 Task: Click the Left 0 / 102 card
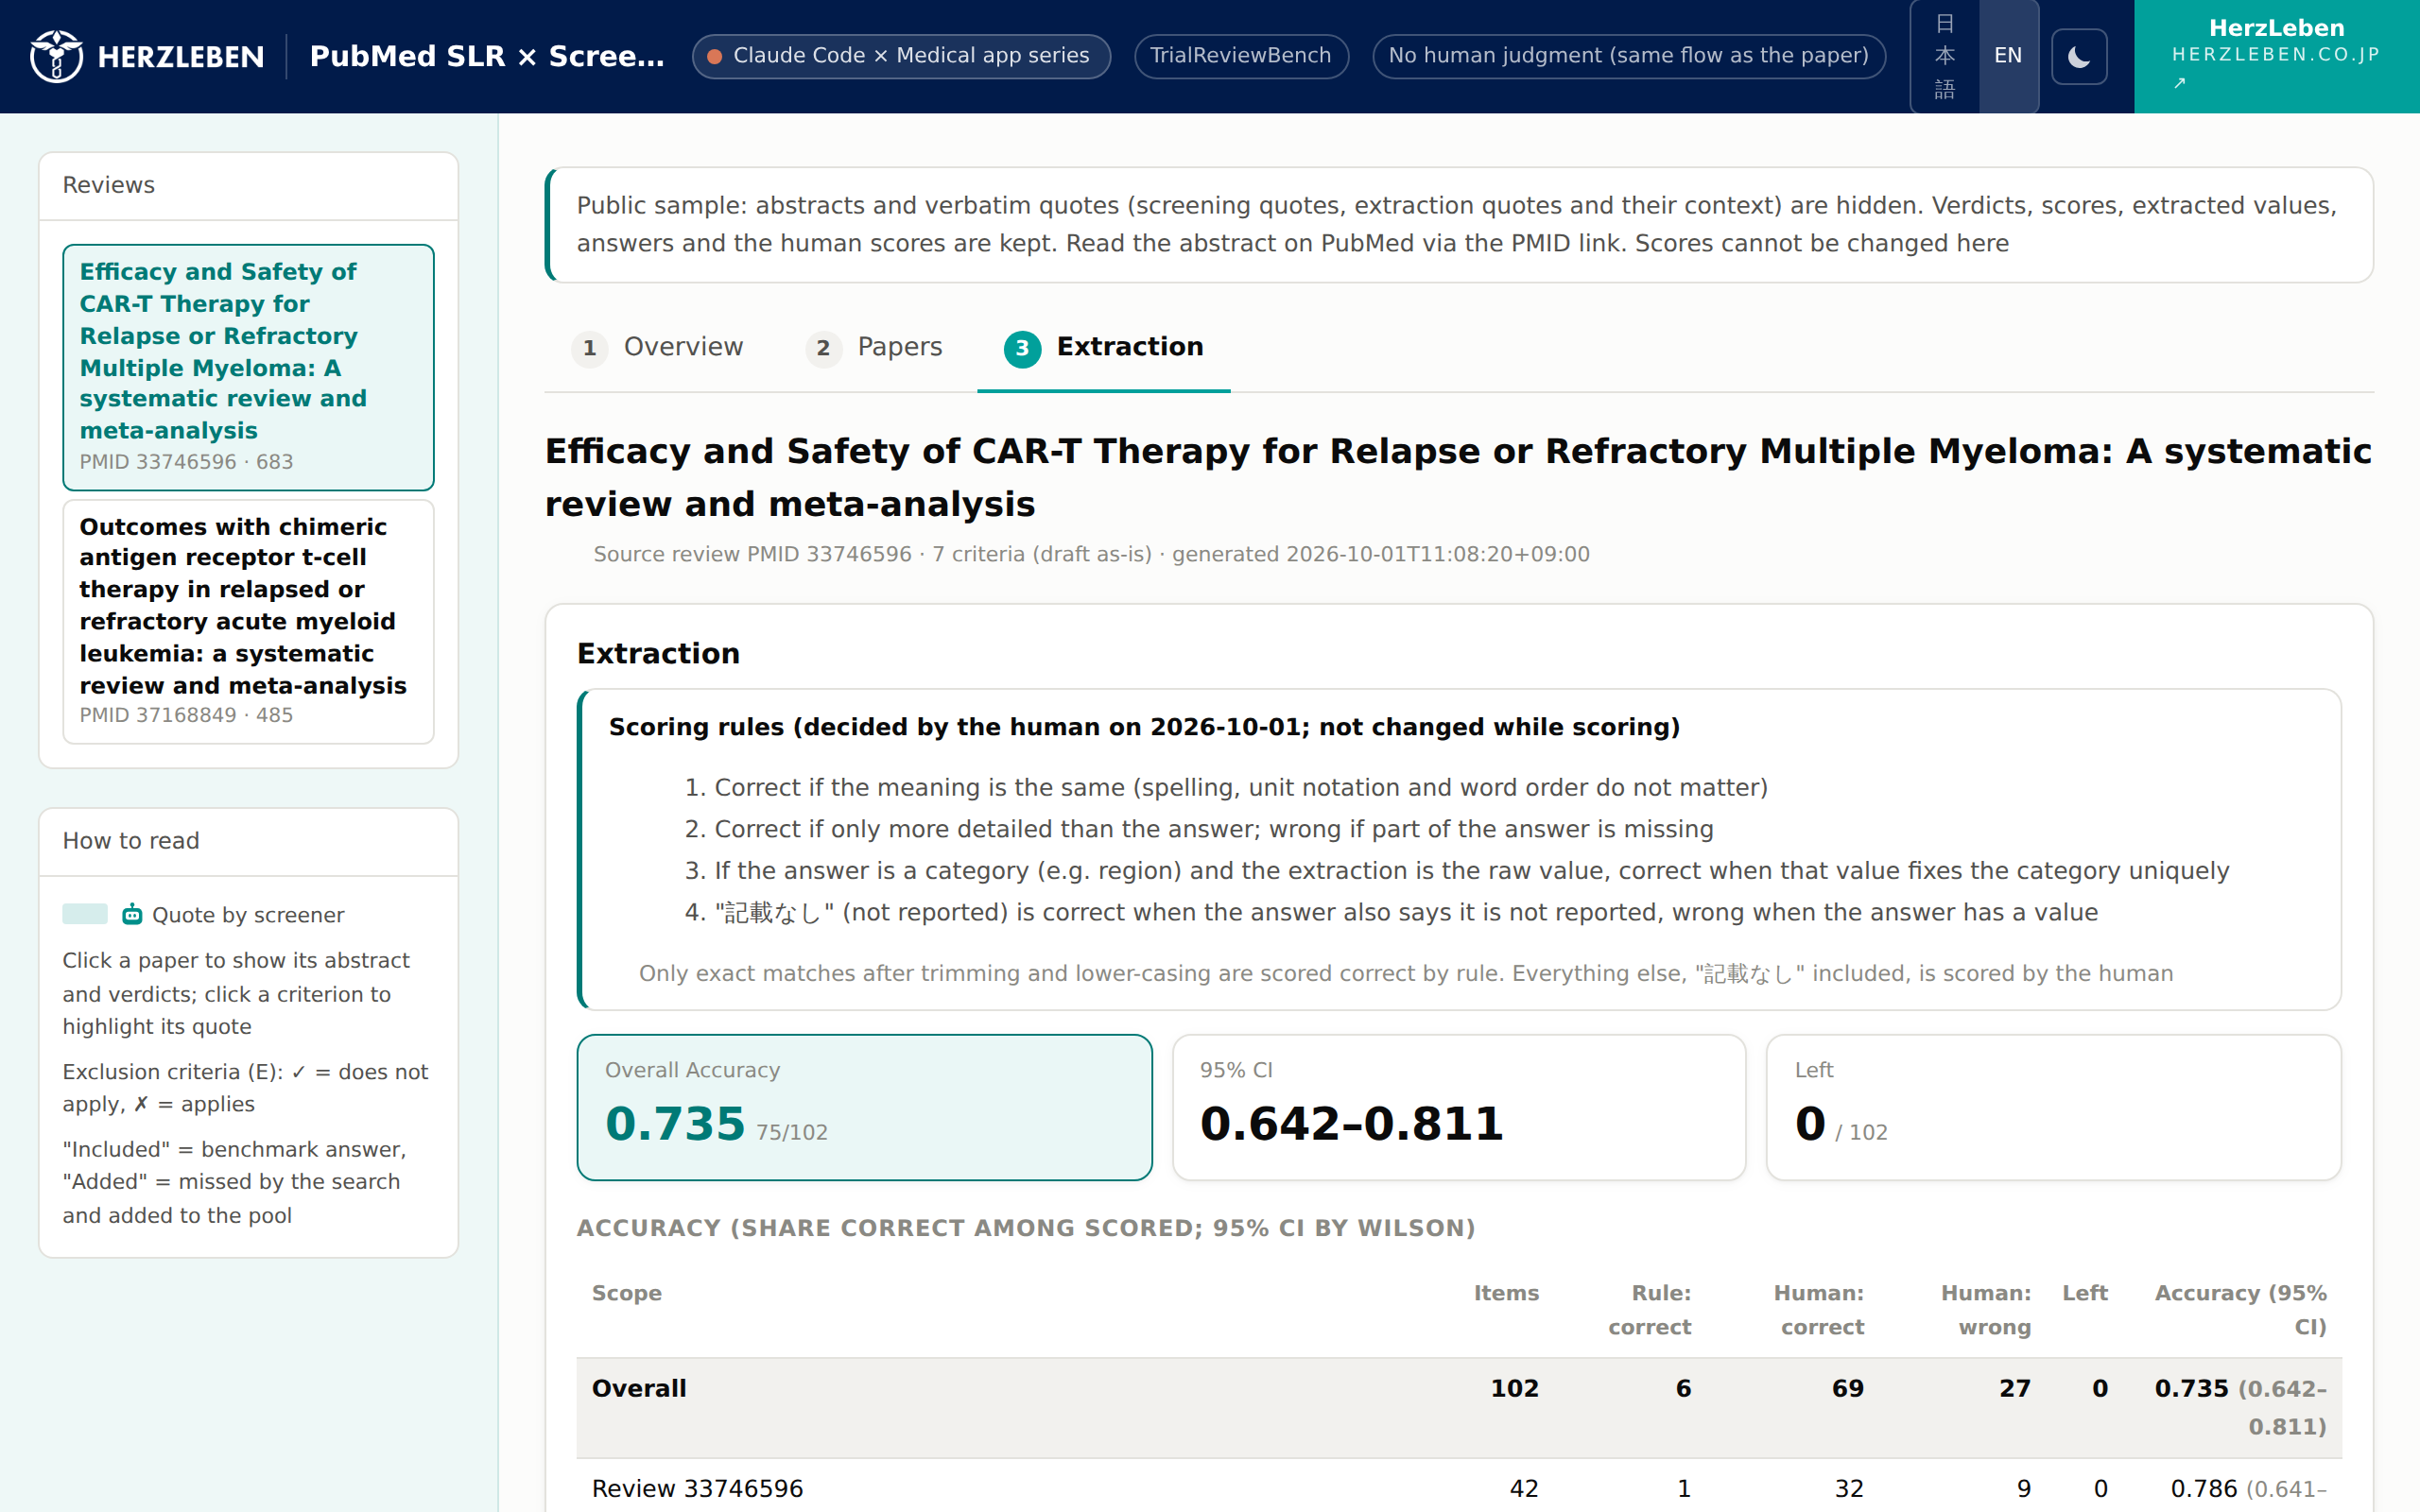[x=2054, y=1107]
